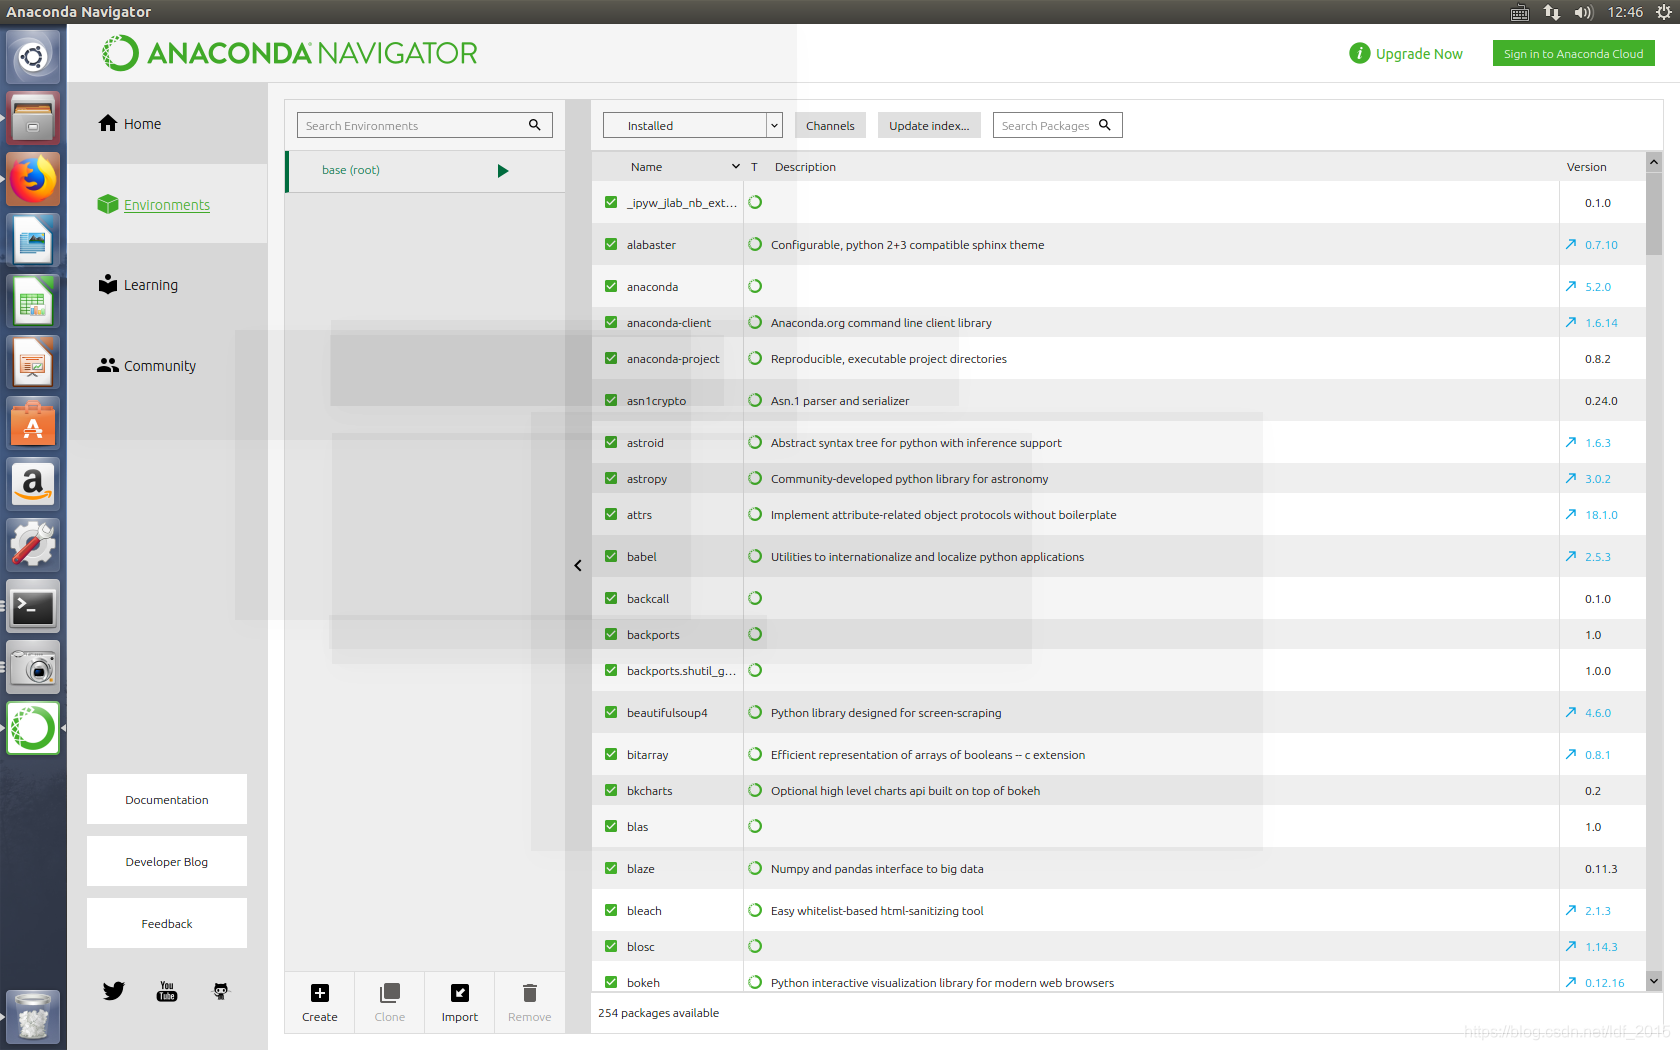1680x1050 pixels.
Task: Go to the Home tab
Action: (x=168, y=124)
